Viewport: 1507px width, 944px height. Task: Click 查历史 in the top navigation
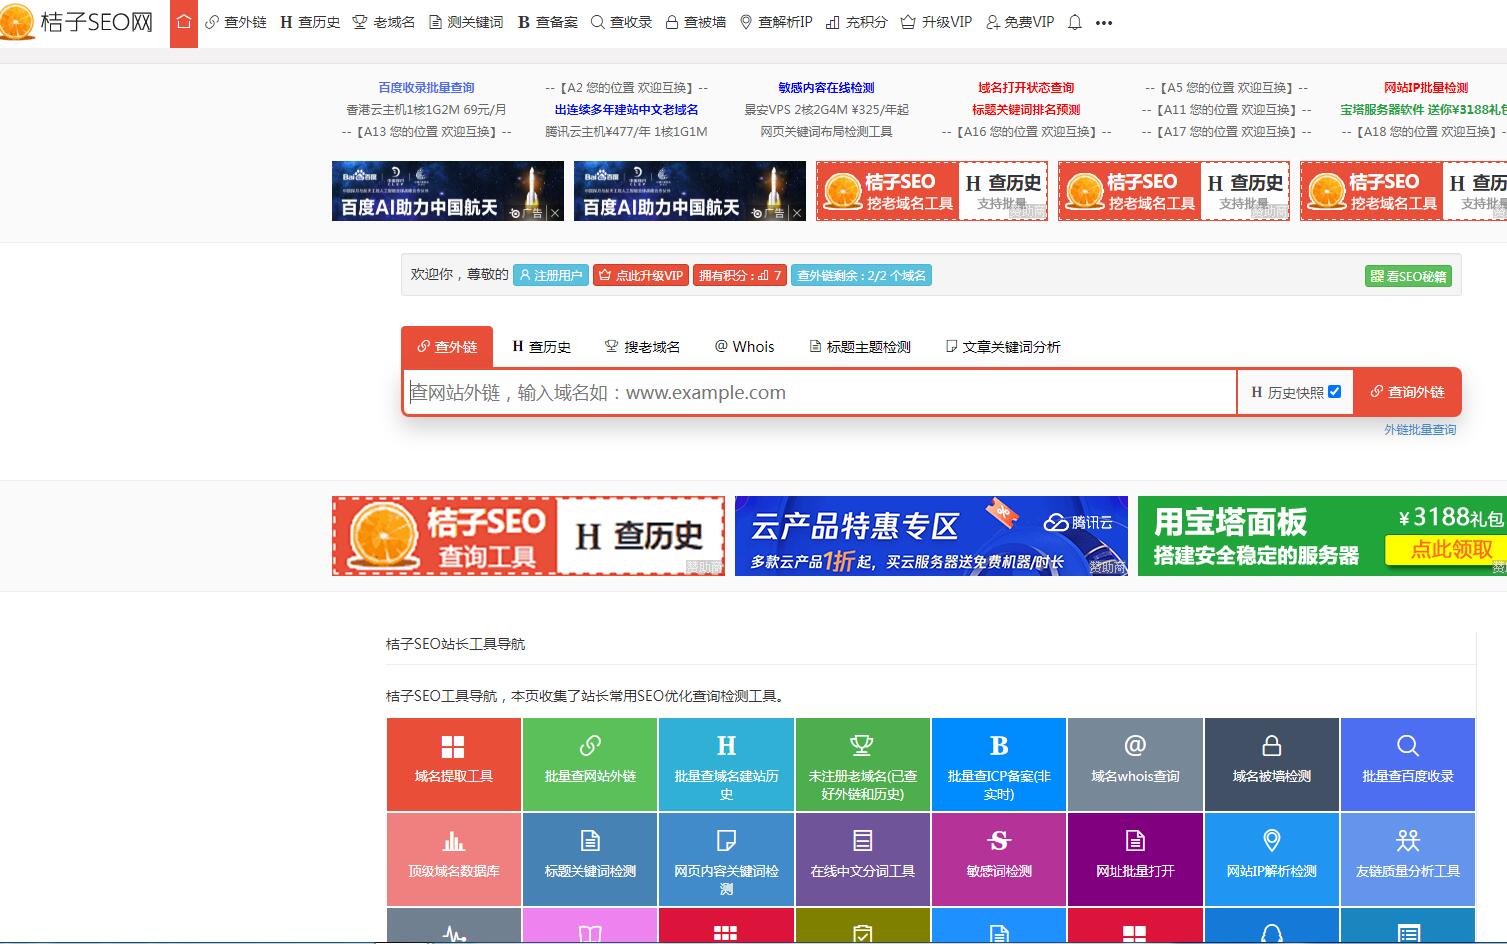tap(310, 22)
